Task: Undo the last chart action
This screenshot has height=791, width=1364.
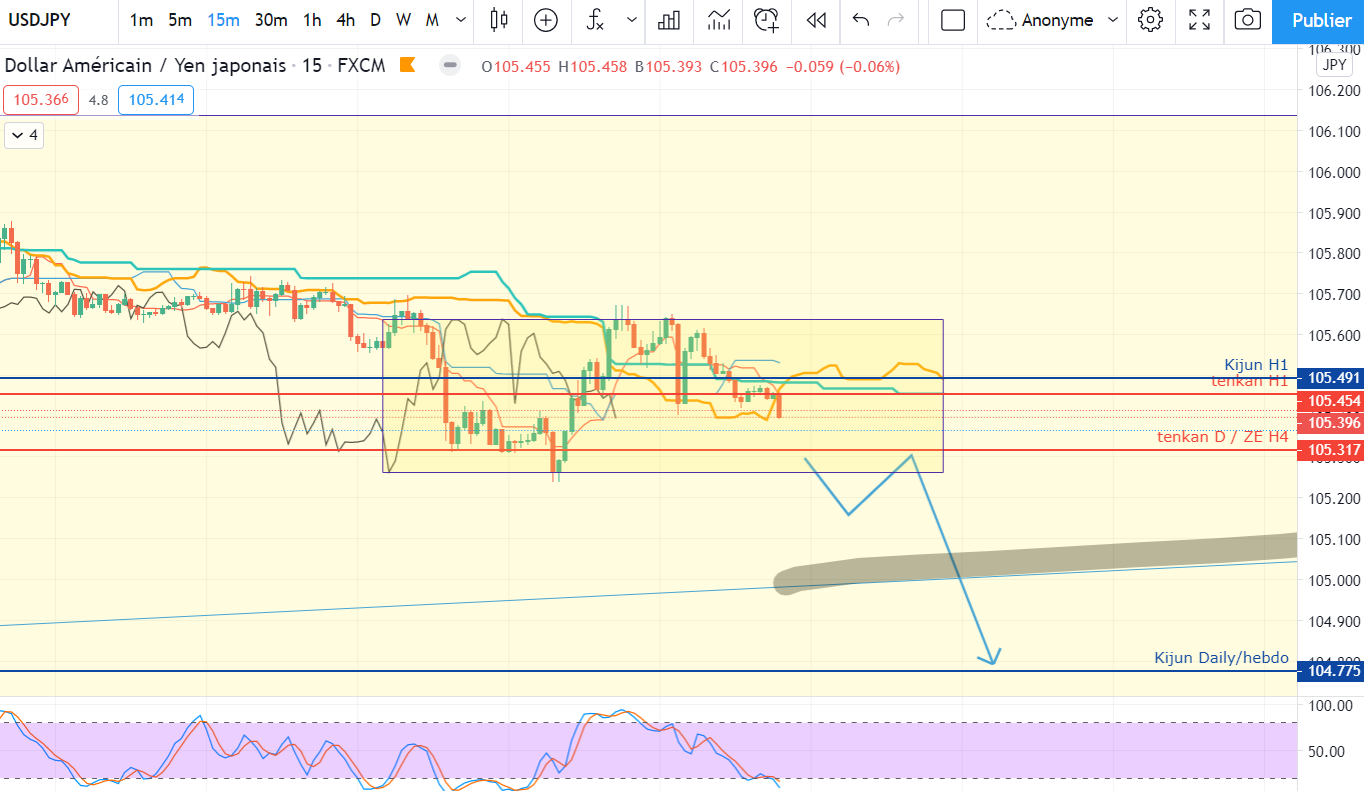Action: point(861,20)
